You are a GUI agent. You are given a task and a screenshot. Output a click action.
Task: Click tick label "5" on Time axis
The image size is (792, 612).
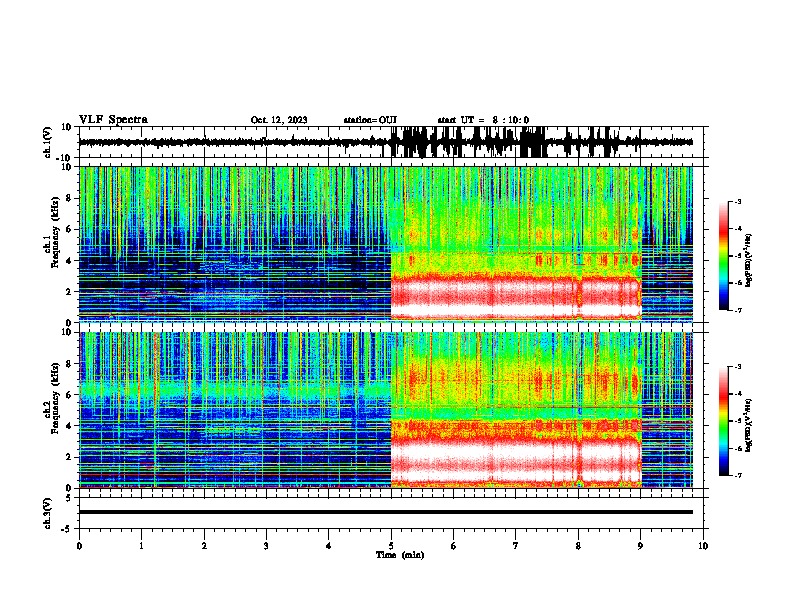(x=391, y=546)
